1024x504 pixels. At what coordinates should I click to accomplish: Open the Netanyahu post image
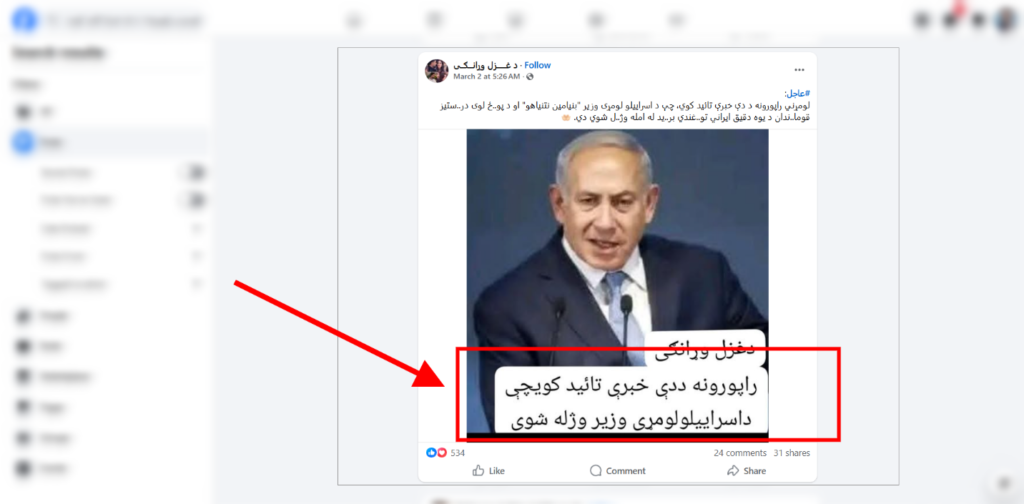click(617, 284)
